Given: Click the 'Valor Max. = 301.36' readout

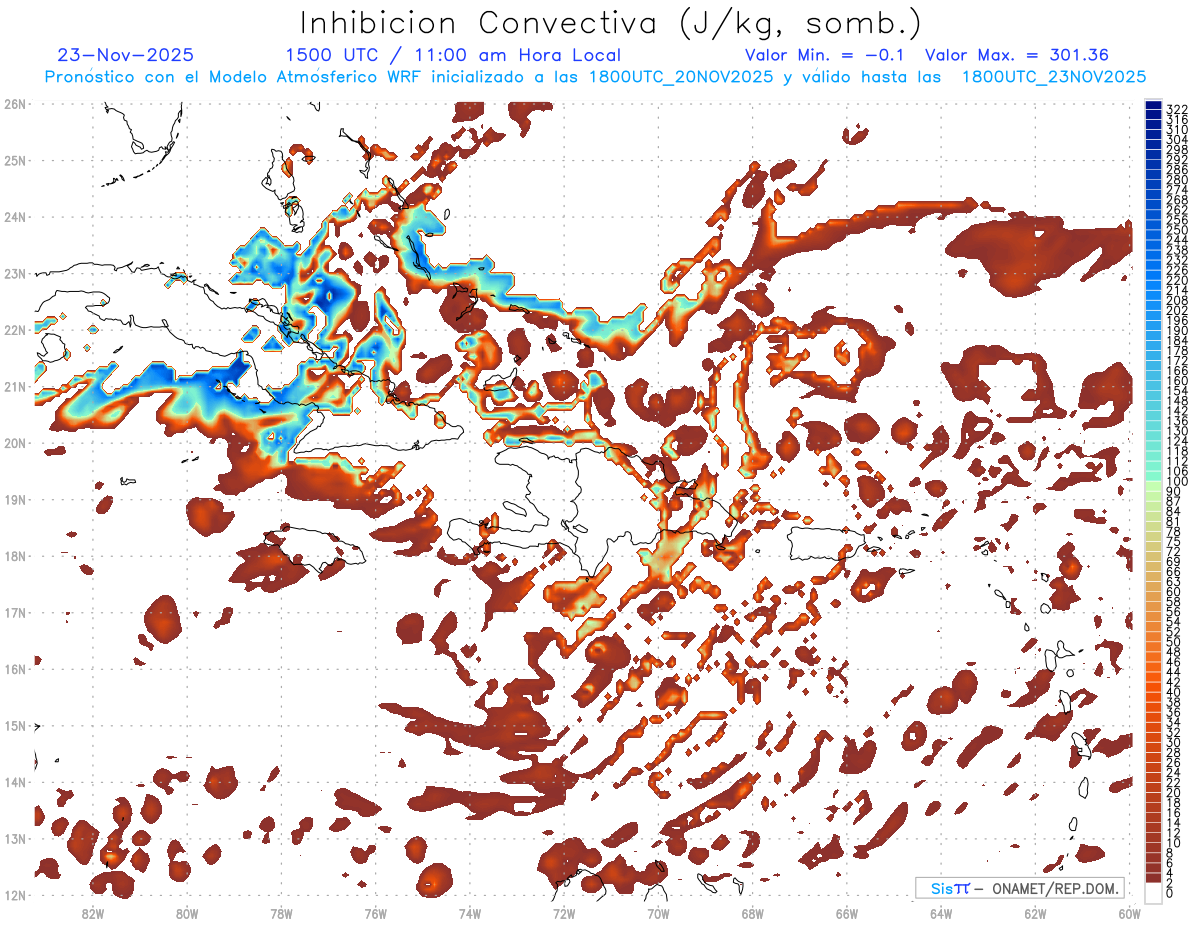Looking at the screenshot, I should coord(1017,55).
